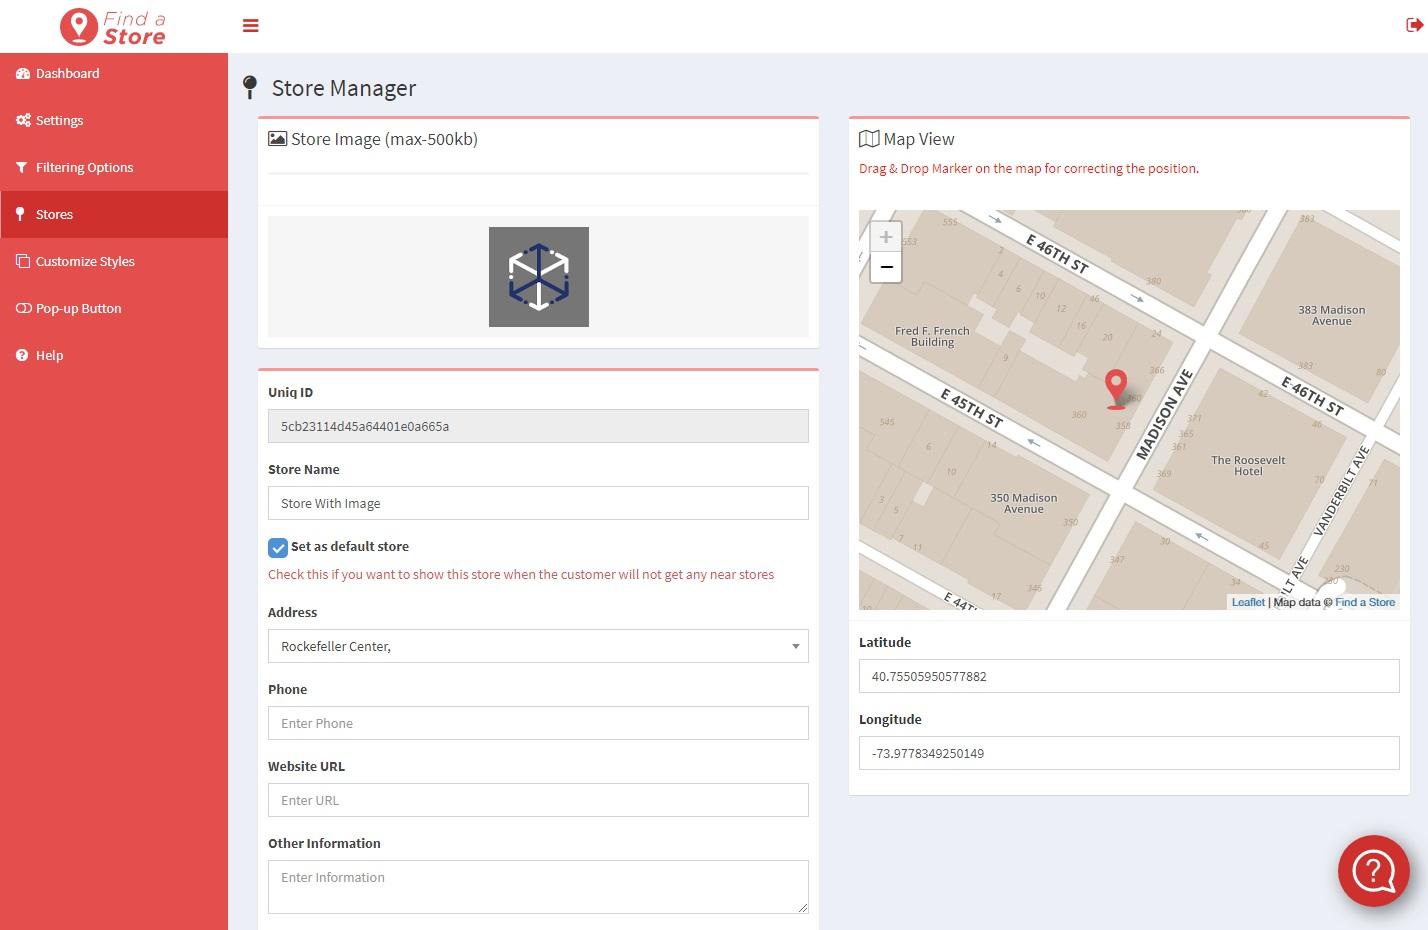Click the logout icon at top right
Viewport: 1428px width, 930px height.
coord(1414,25)
